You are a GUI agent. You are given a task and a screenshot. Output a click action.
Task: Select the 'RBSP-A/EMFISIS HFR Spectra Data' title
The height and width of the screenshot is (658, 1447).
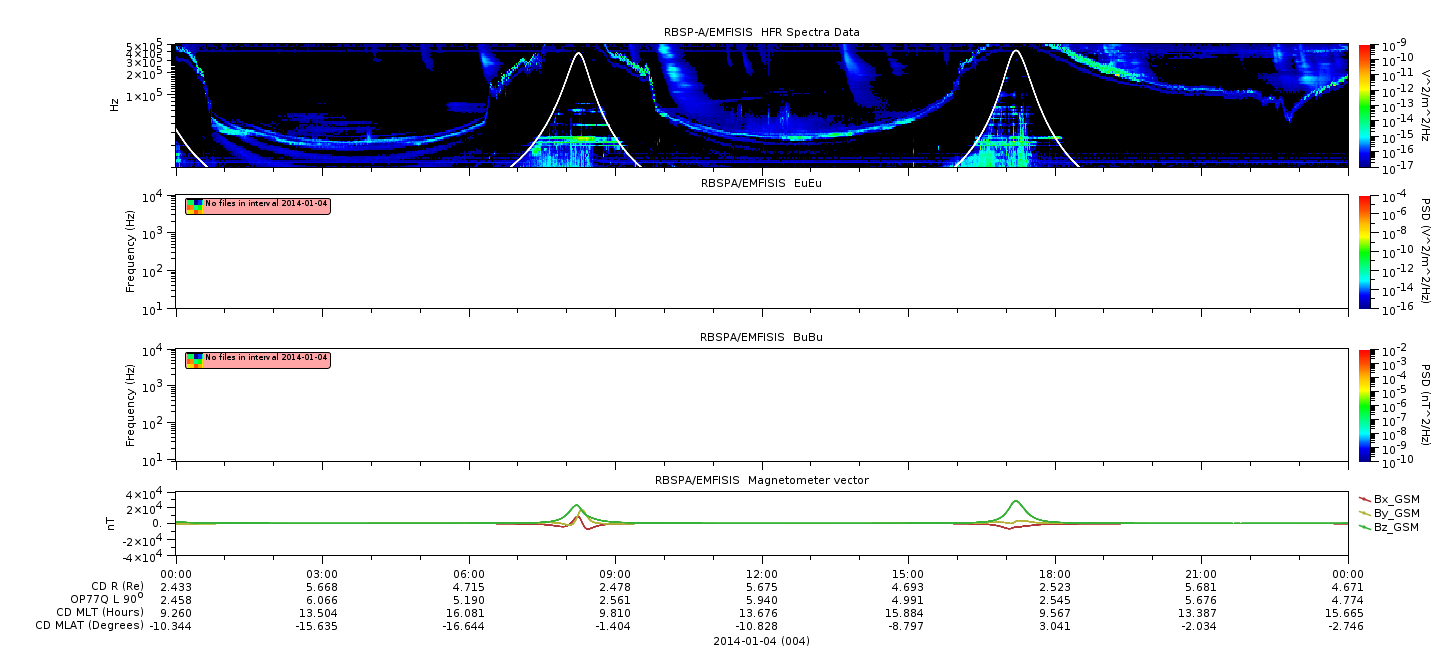(x=761, y=33)
